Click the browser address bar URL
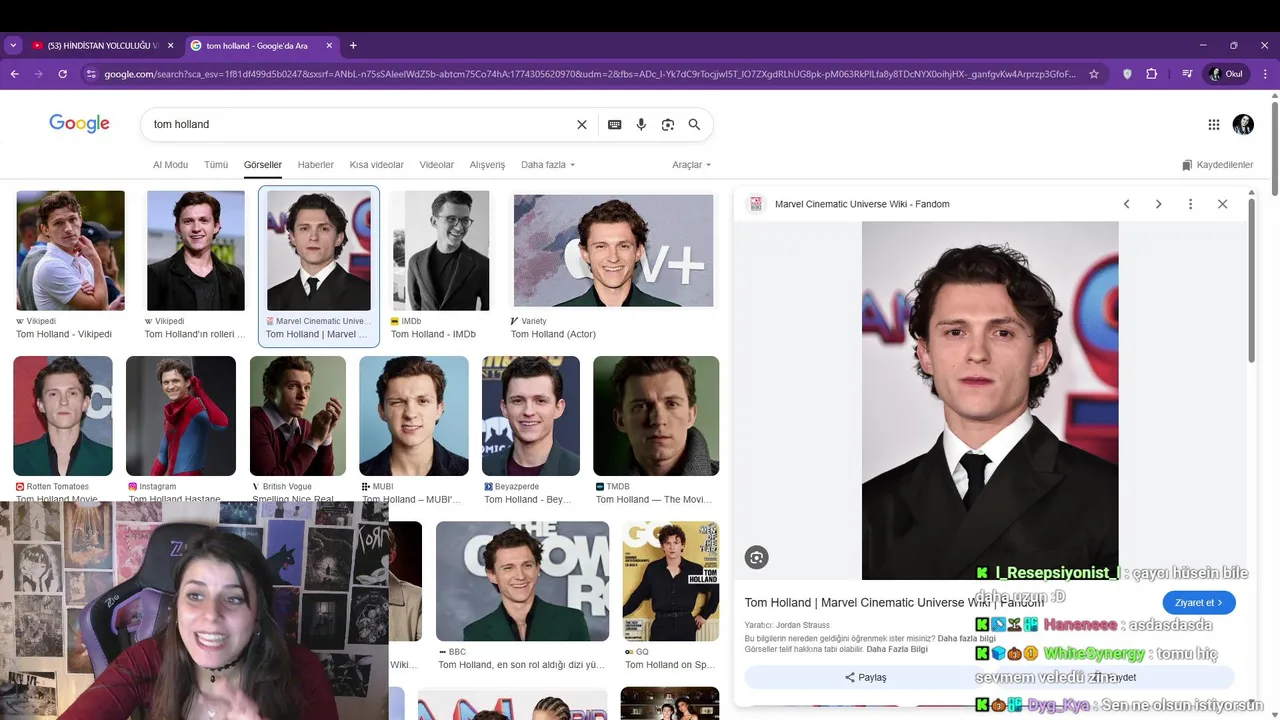Image resolution: width=1280 pixels, height=720 pixels. click(590, 74)
